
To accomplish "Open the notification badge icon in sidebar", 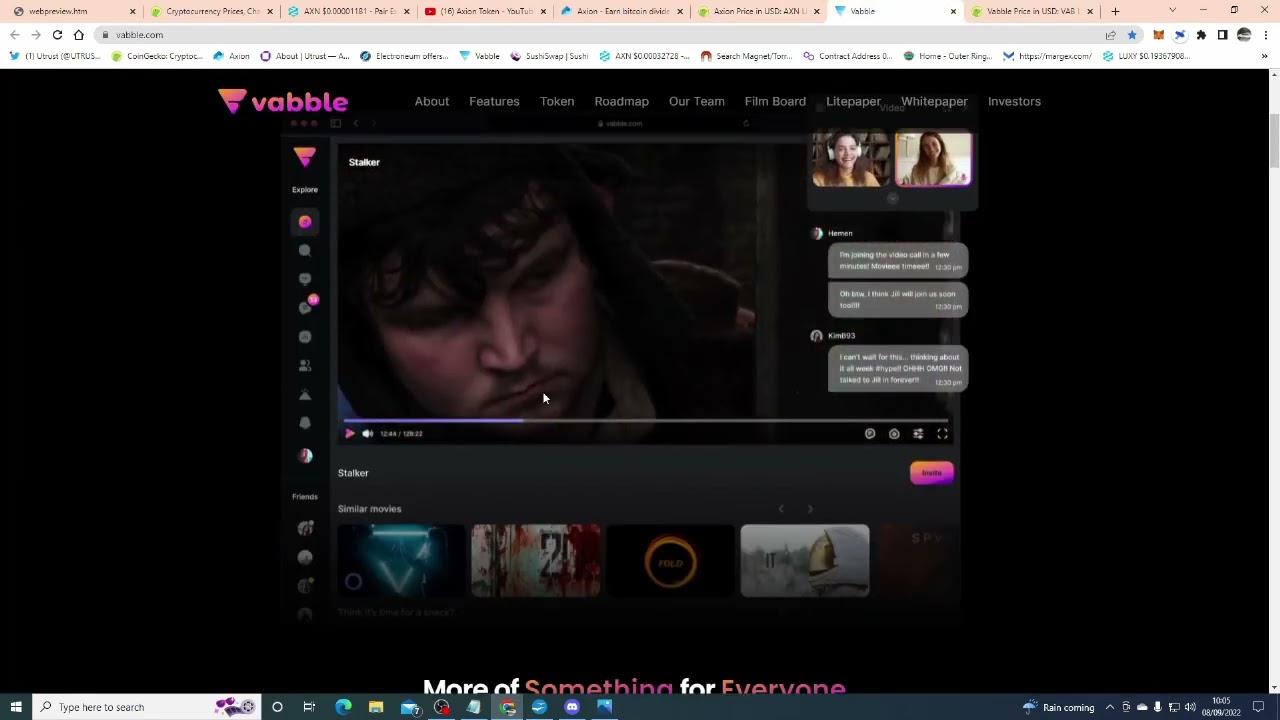I will pyautogui.click(x=307, y=306).
